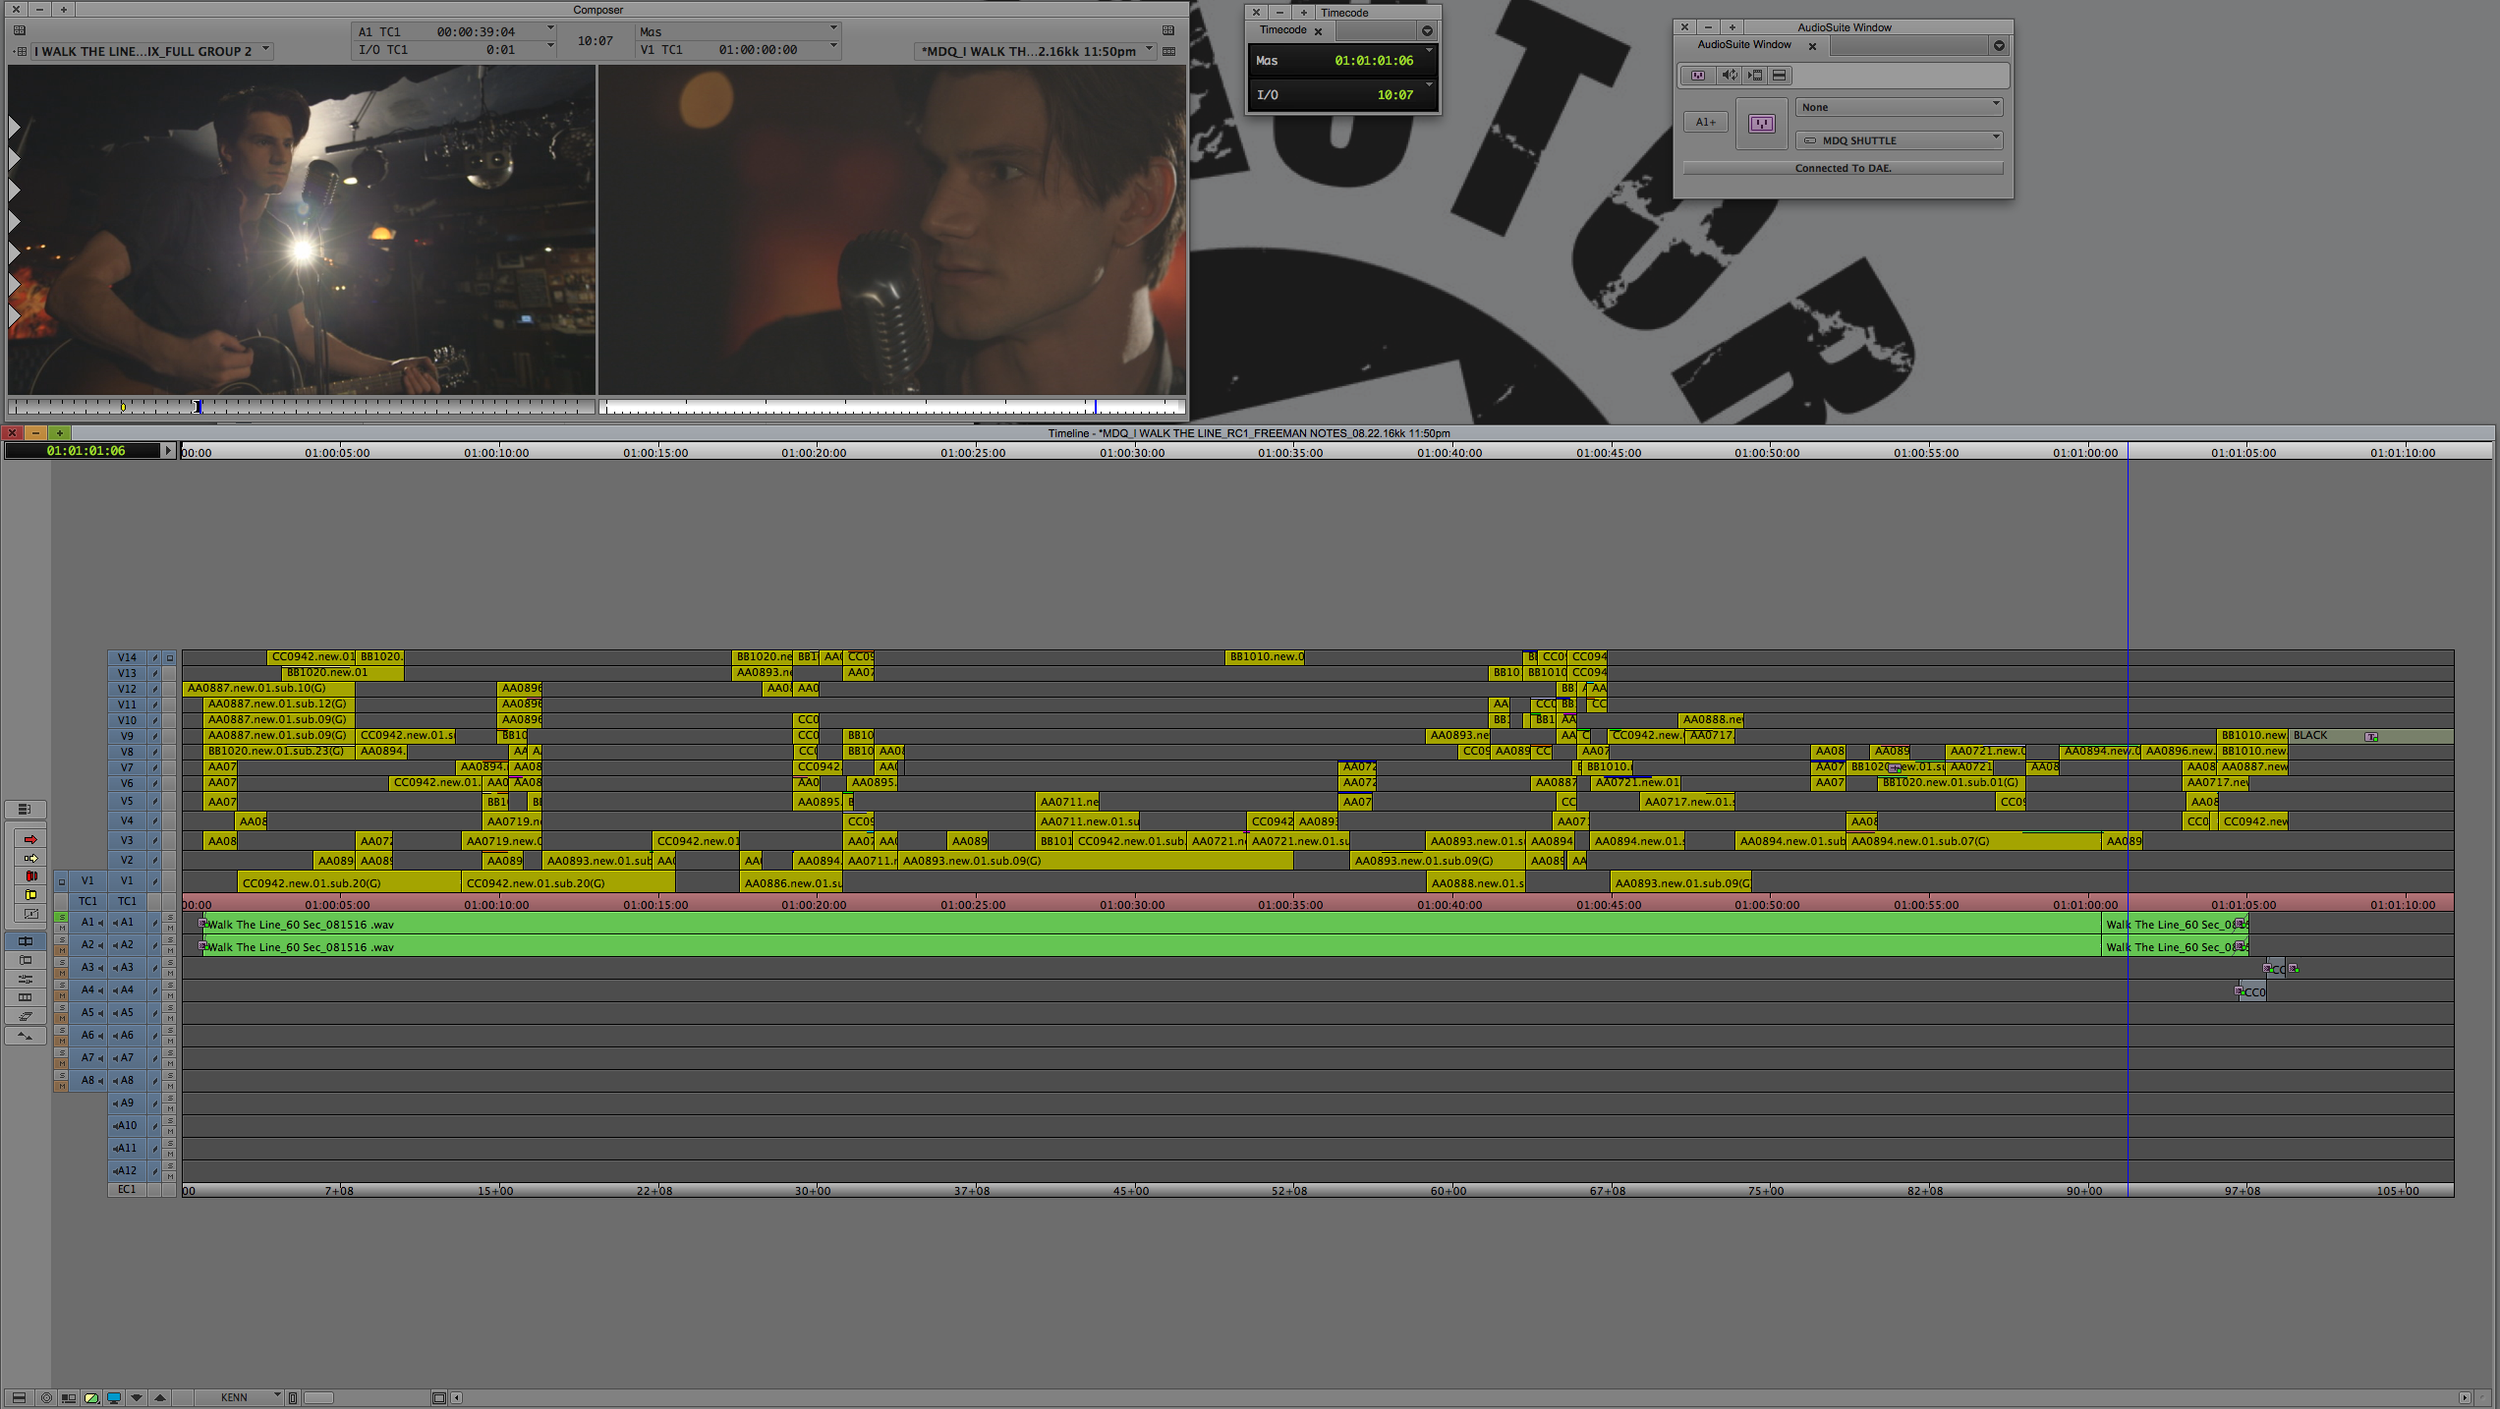The width and height of the screenshot is (2500, 1409).
Task: Open the MDQ SHUTTLE drive dropdown
Action: (x=1899, y=140)
